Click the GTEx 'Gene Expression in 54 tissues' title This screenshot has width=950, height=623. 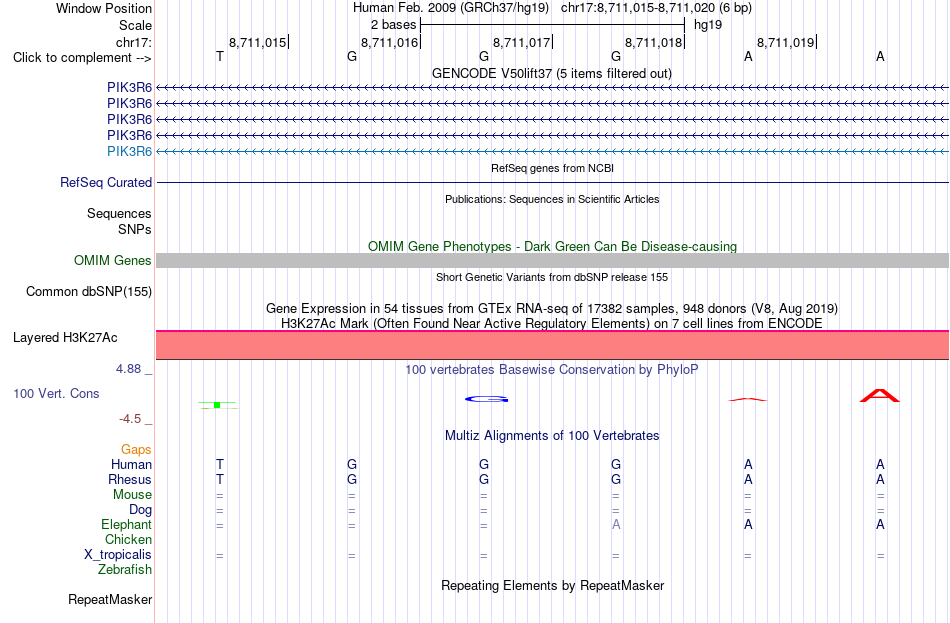tap(552, 308)
